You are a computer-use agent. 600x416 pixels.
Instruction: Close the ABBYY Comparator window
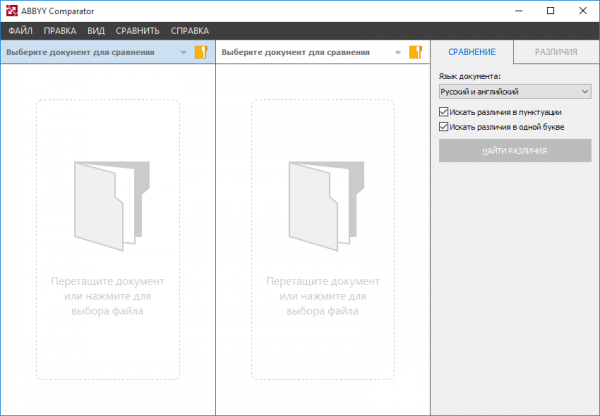[583, 11]
